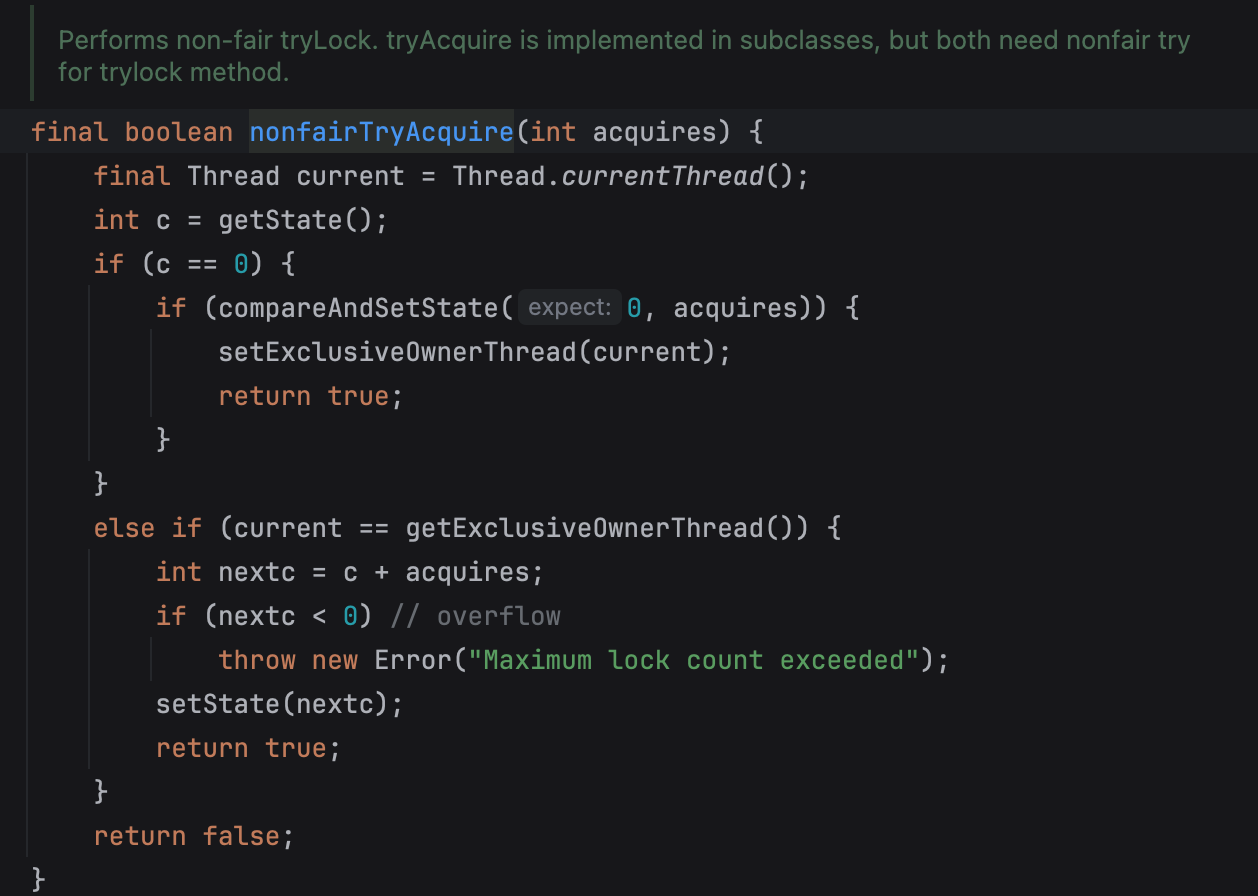Click the "Maximum lock count exceeded" string
1258x896 pixels.
point(700,660)
